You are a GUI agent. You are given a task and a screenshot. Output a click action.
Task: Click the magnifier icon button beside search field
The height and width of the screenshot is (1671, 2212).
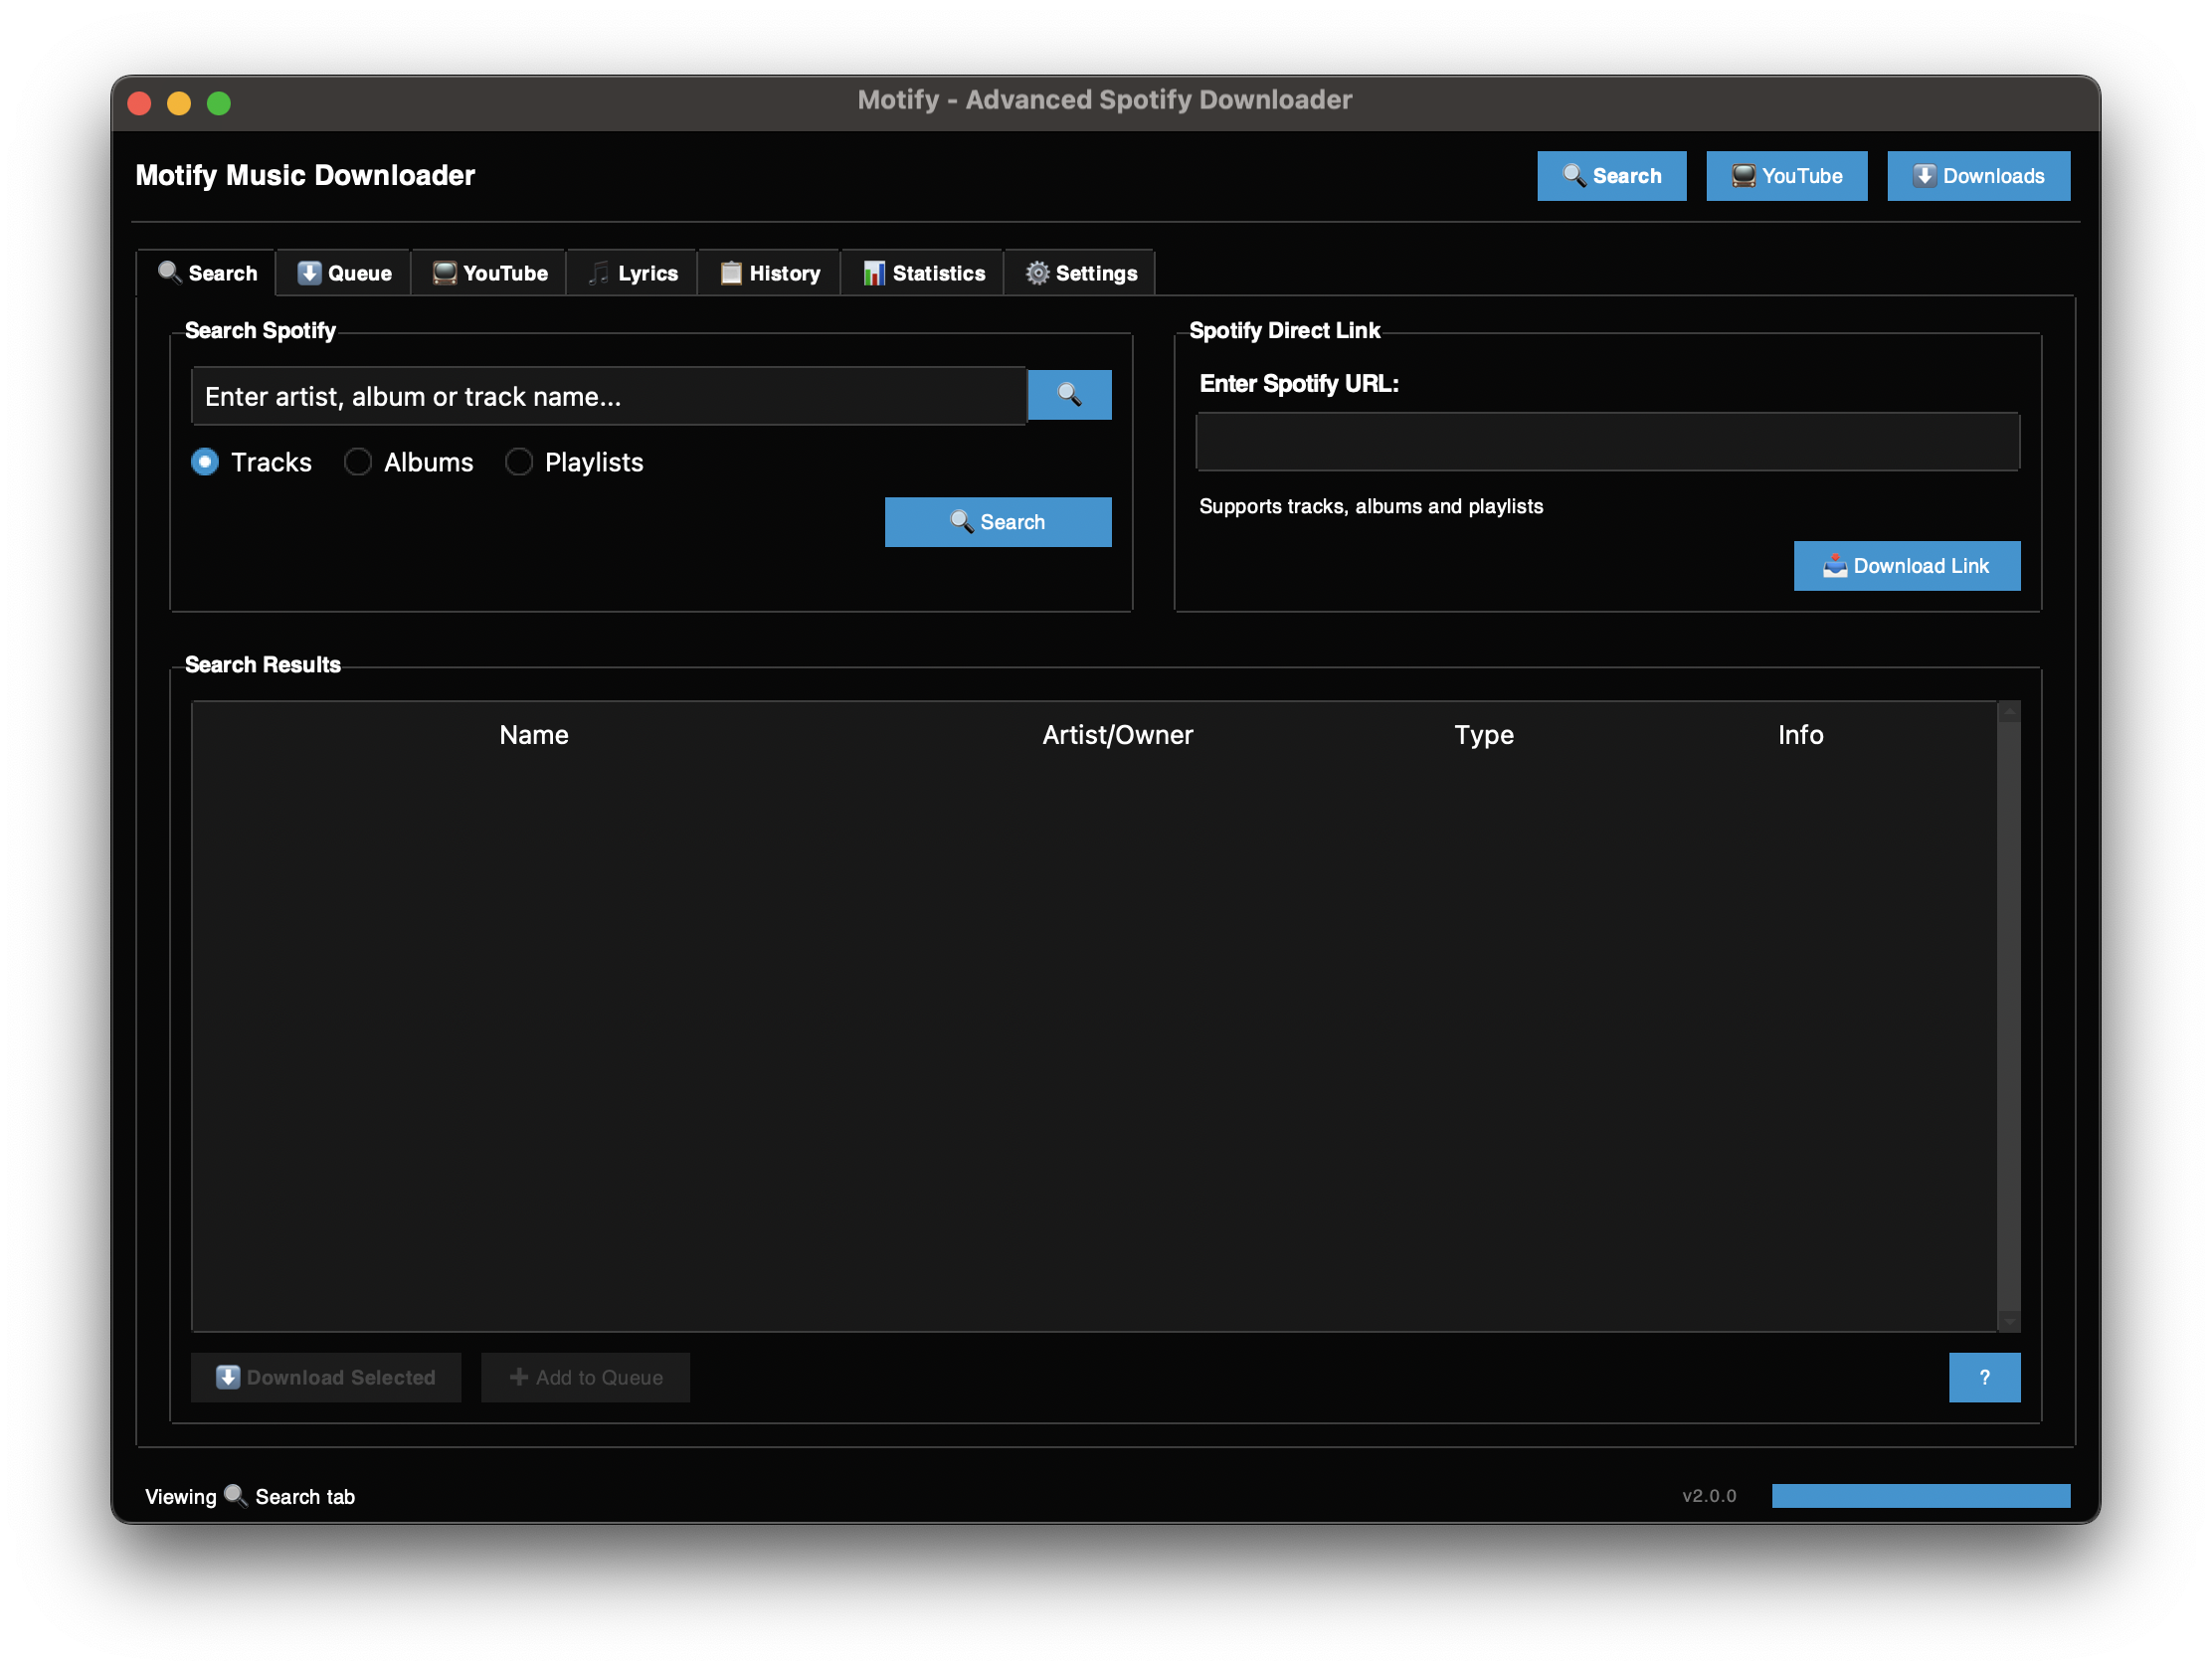(1069, 395)
